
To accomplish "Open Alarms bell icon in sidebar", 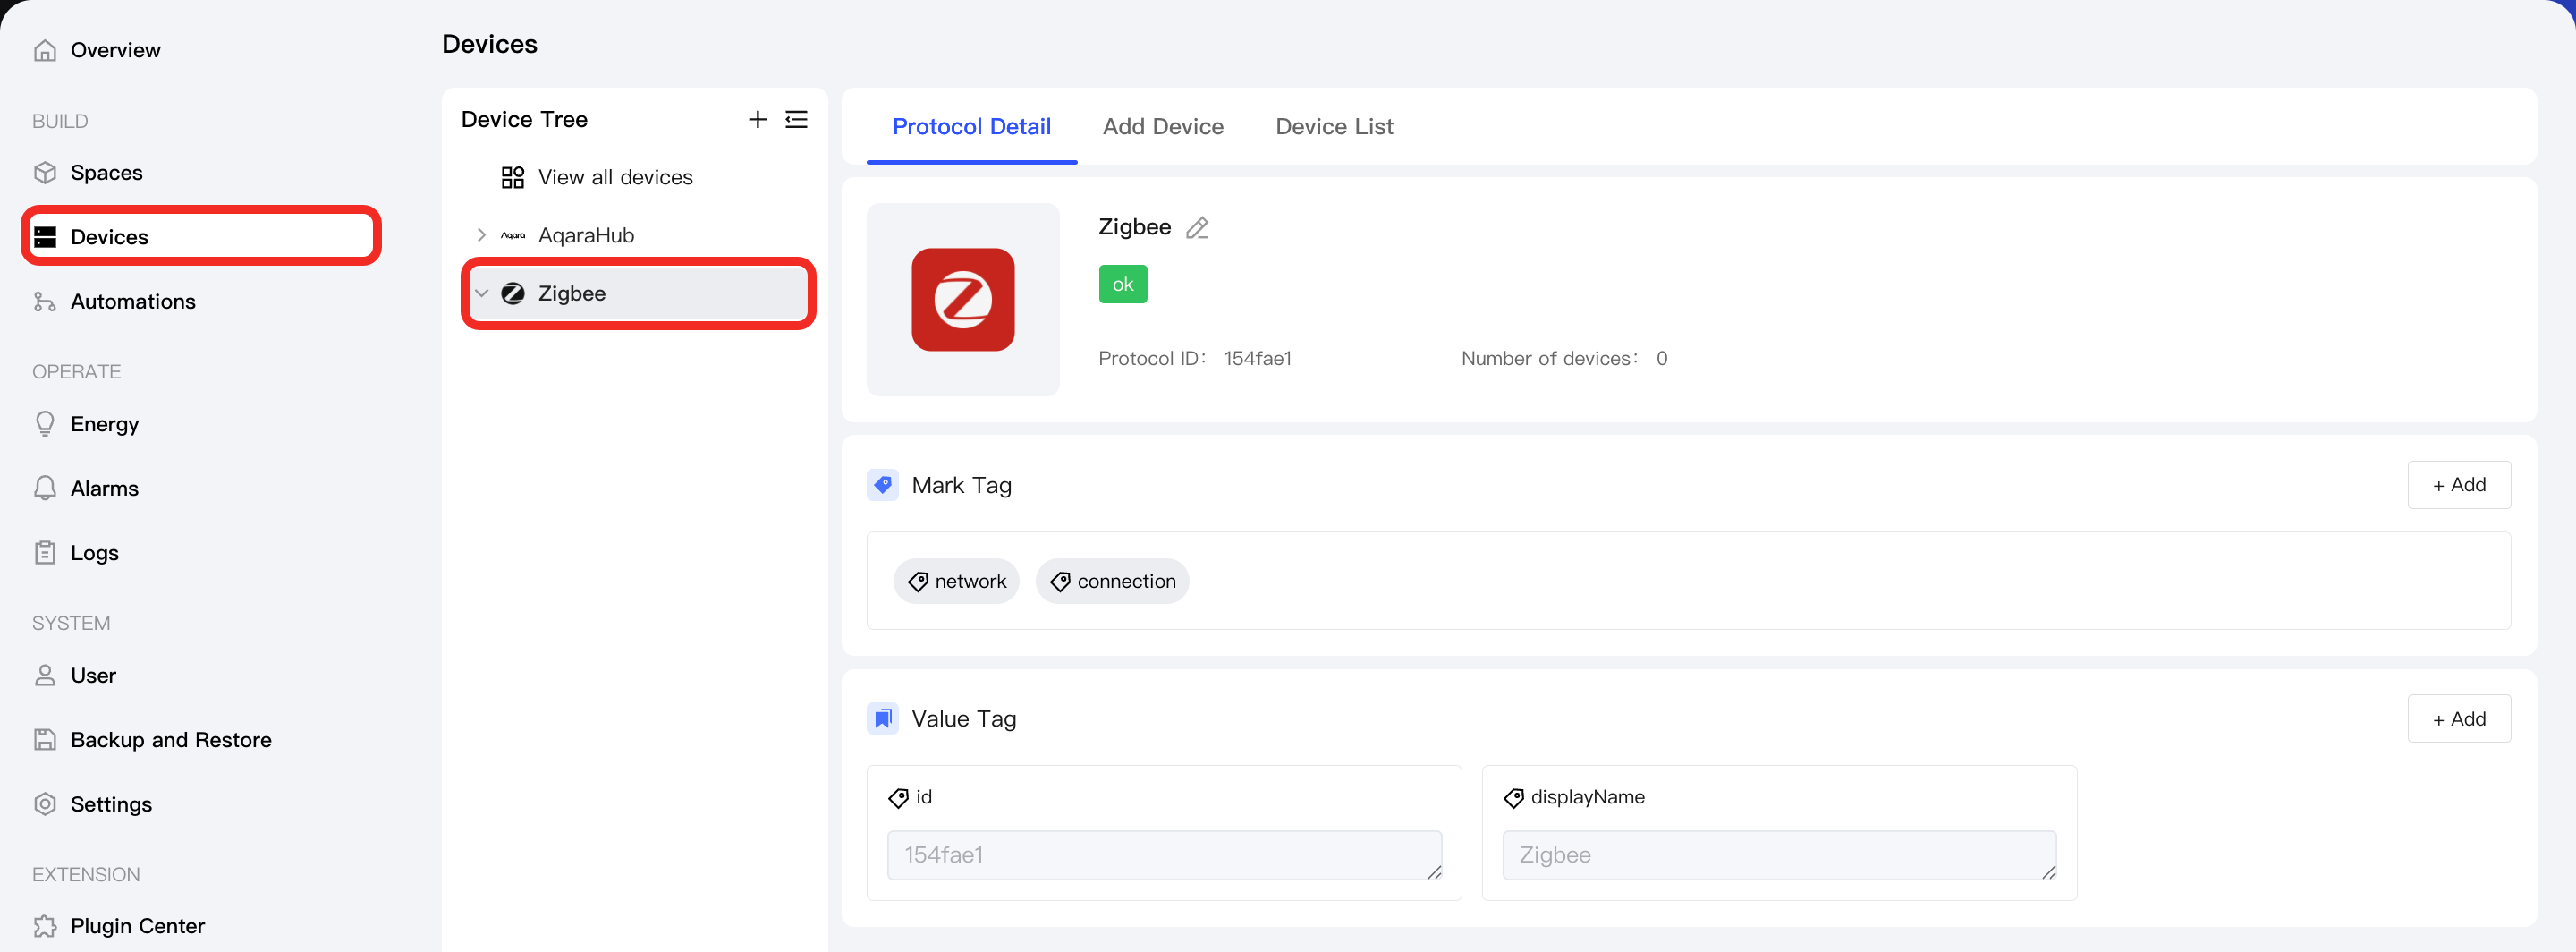I will (x=45, y=488).
